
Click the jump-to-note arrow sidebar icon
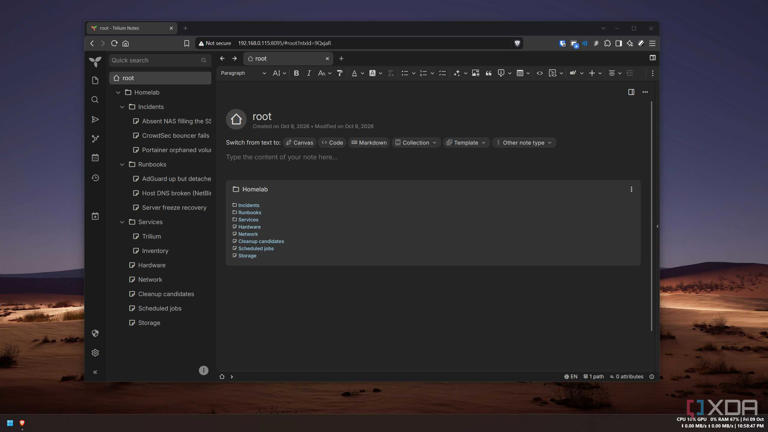[96, 120]
